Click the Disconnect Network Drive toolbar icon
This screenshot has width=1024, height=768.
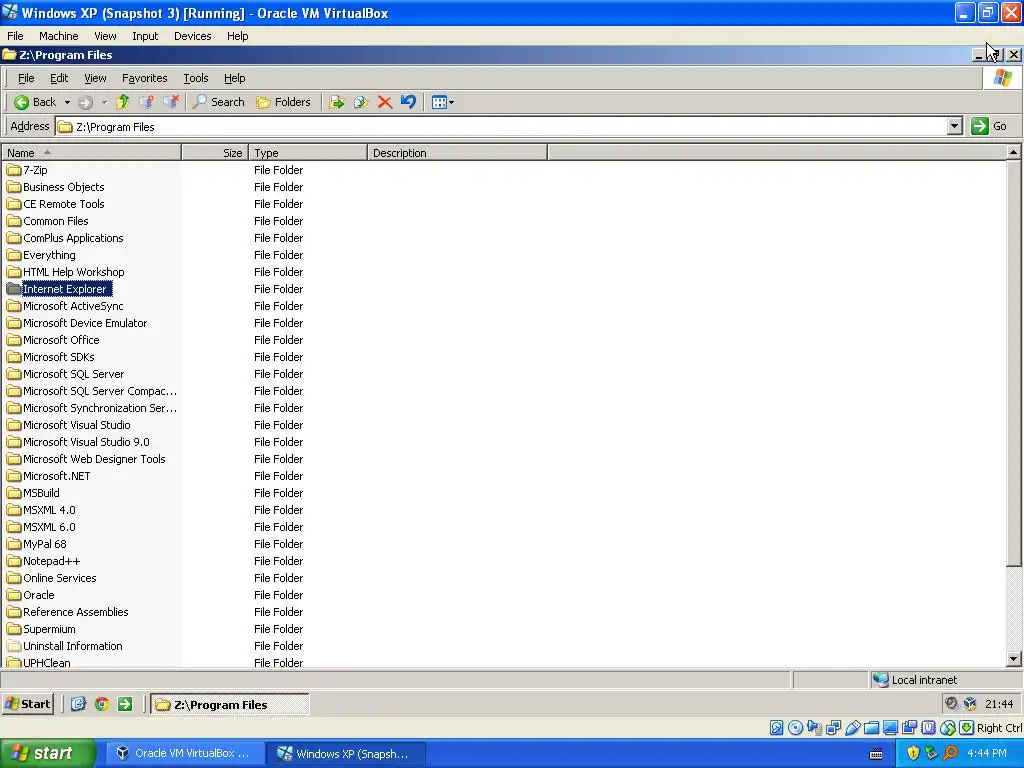click(171, 102)
